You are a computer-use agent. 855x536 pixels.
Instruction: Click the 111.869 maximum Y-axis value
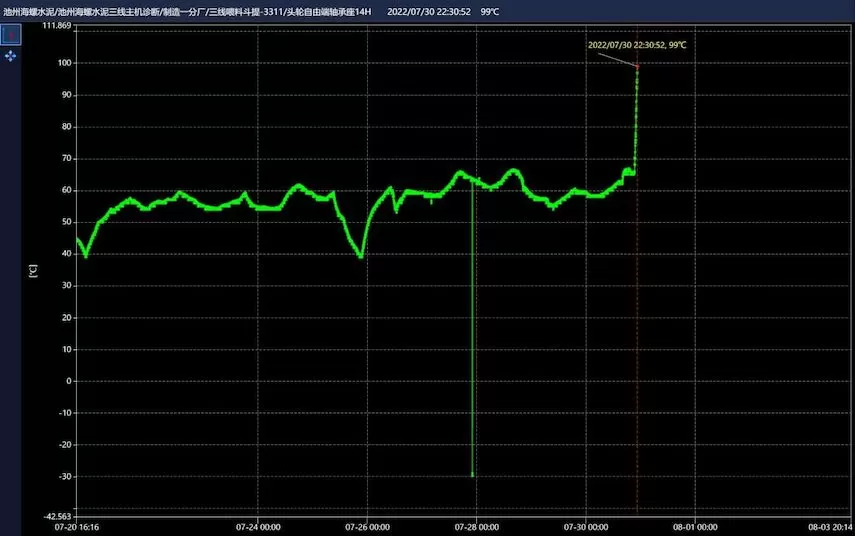(56, 26)
